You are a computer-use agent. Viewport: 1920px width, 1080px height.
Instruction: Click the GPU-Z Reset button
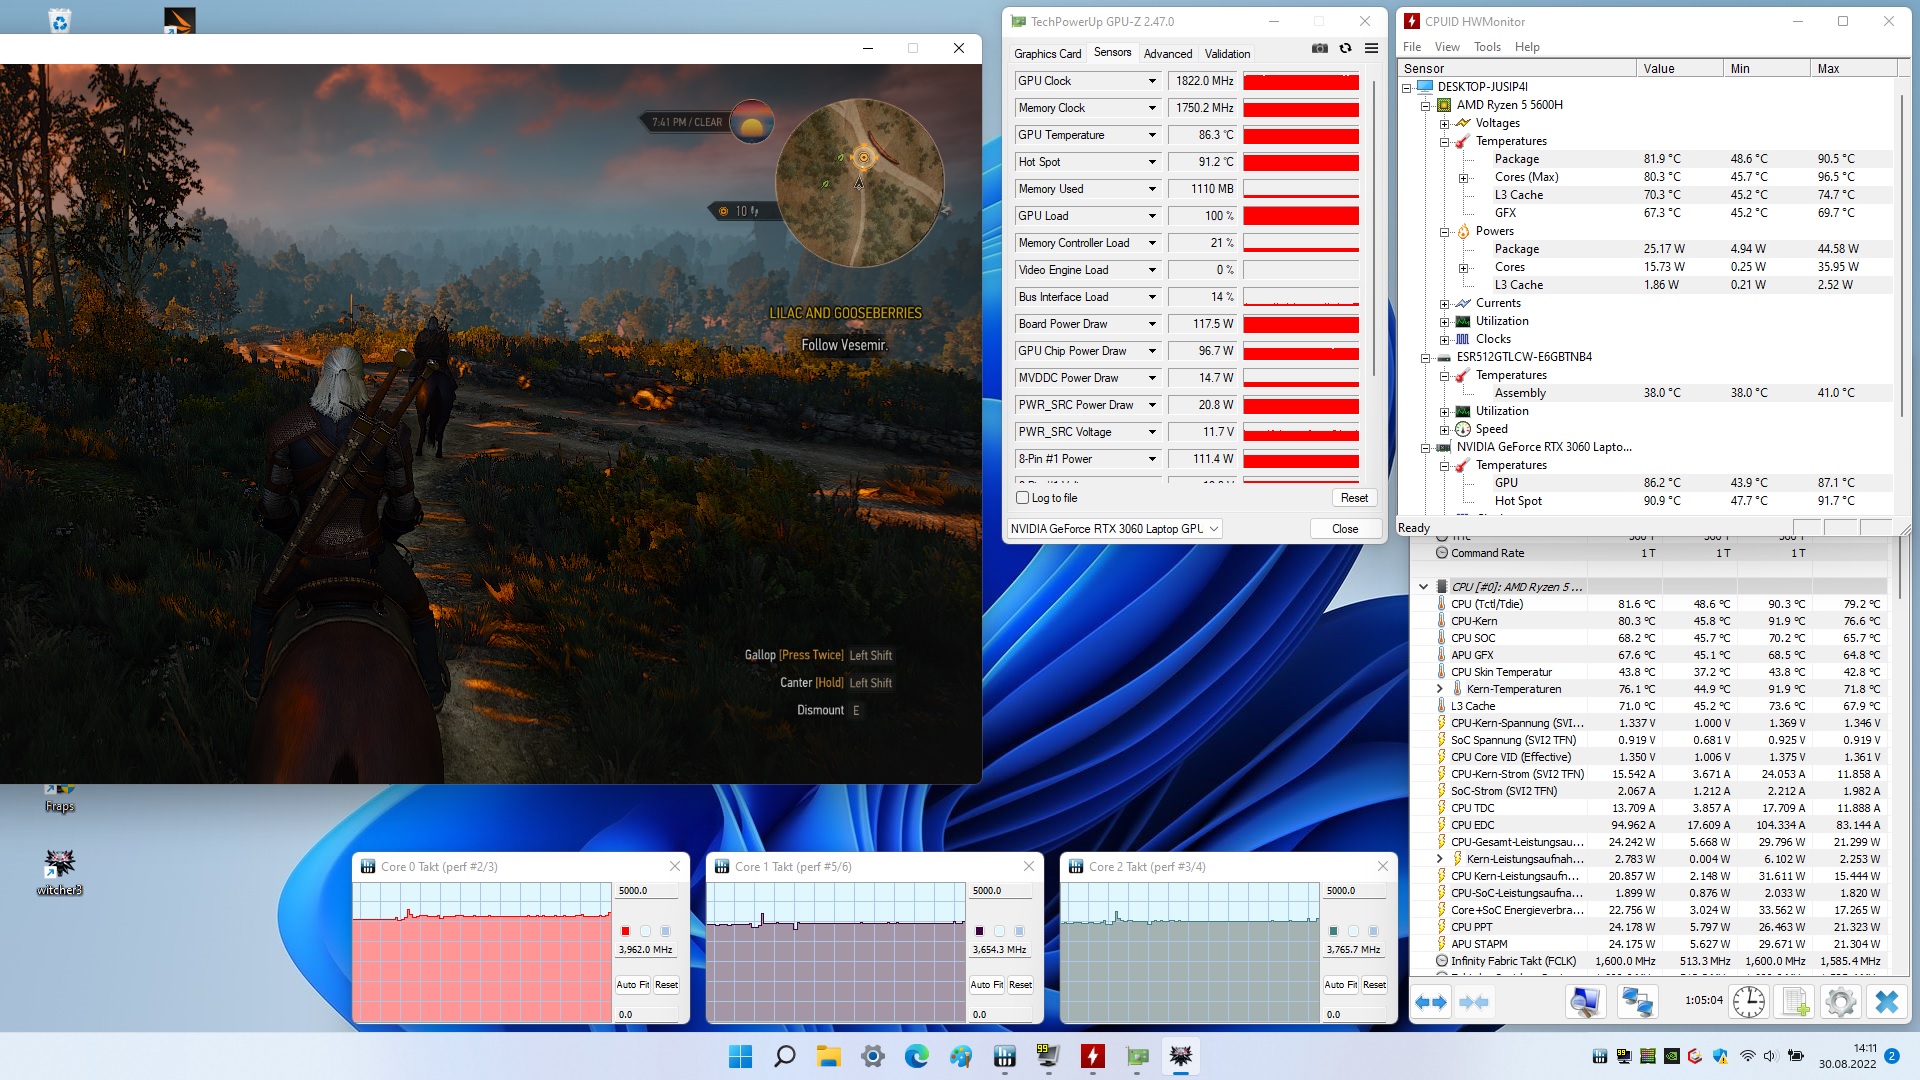[x=1354, y=498]
